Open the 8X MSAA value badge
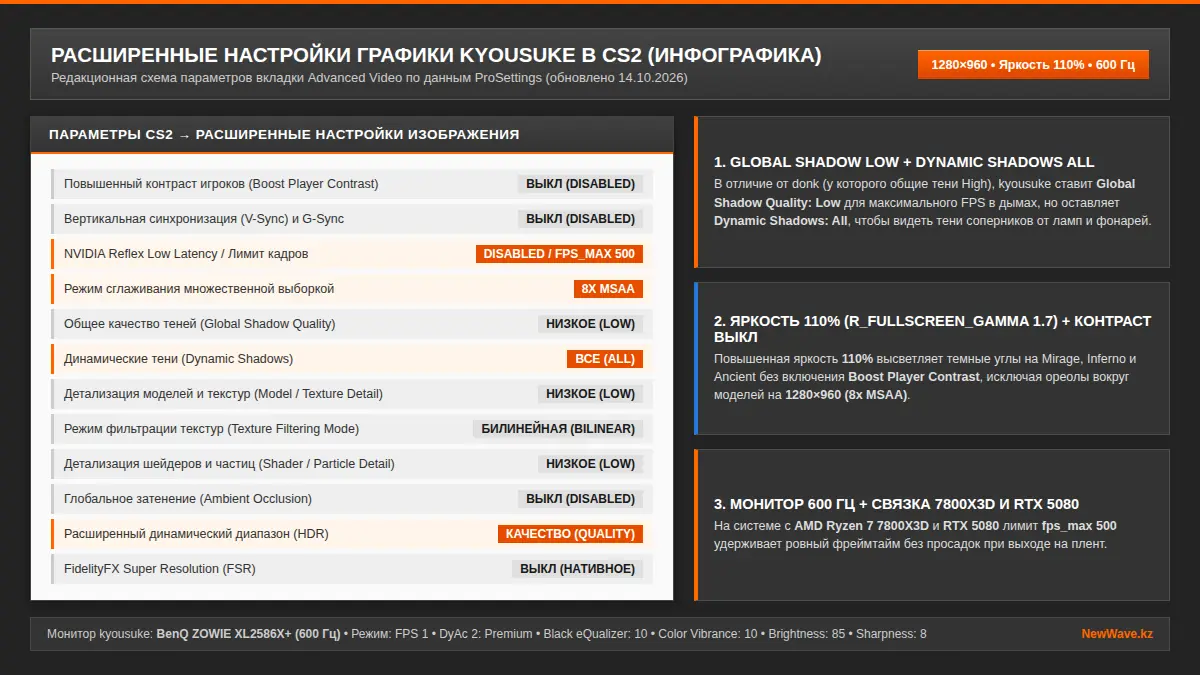Image resolution: width=1200 pixels, height=675 pixels. (x=608, y=289)
